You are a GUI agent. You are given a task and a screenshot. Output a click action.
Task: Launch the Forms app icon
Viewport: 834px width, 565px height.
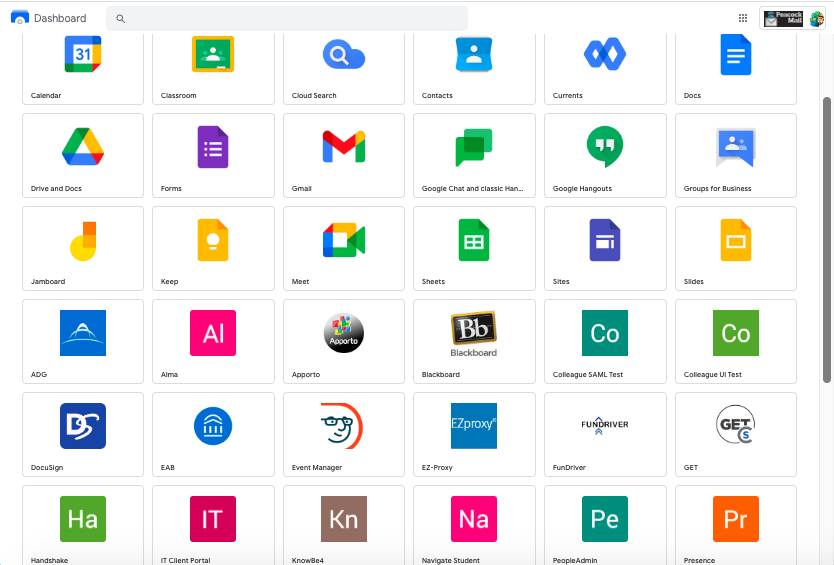point(213,147)
